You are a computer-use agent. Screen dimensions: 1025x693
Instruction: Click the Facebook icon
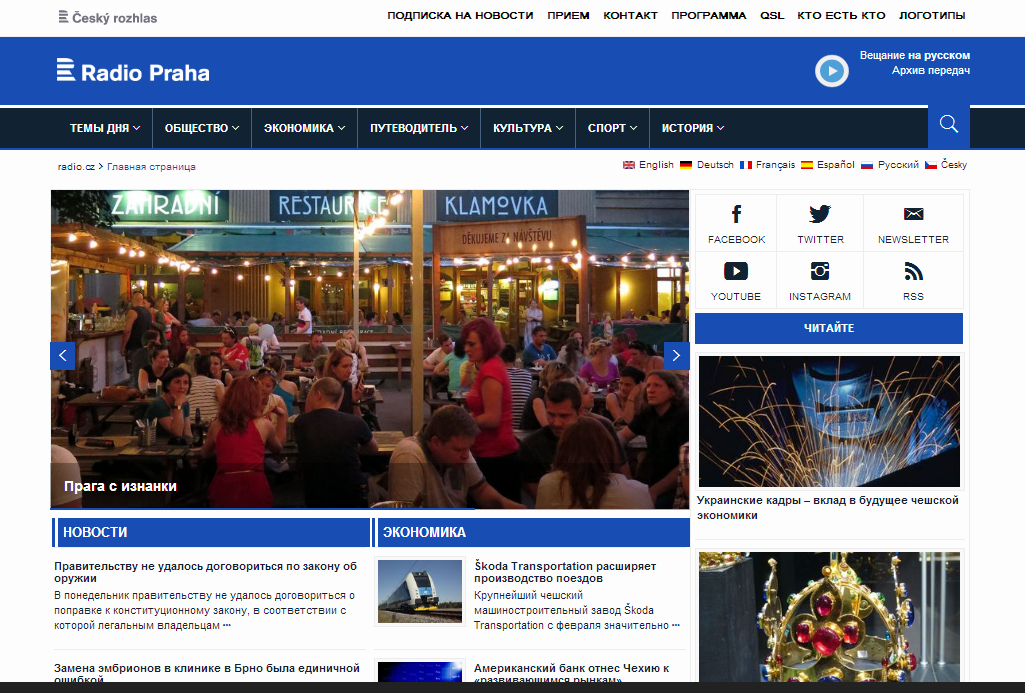pos(736,214)
